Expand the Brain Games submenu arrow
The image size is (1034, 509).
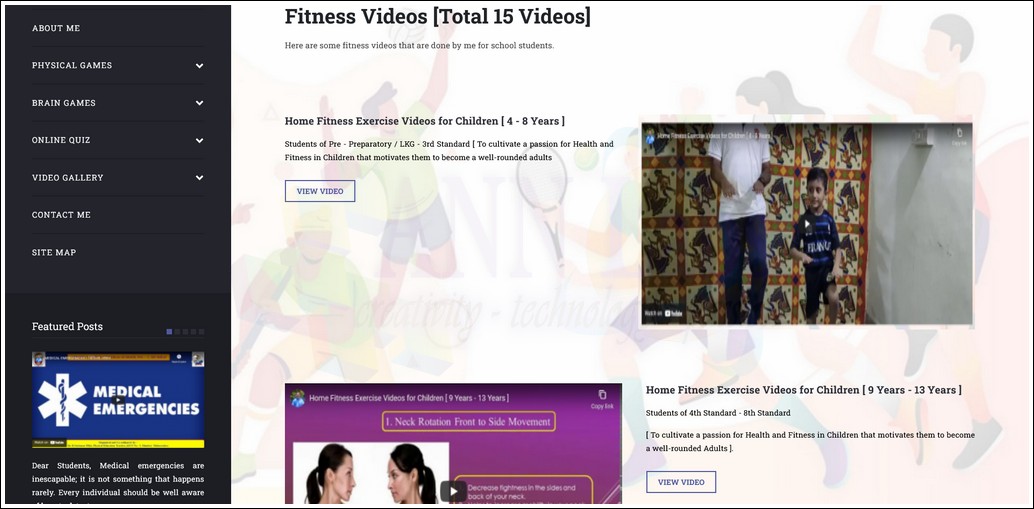click(x=199, y=103)
